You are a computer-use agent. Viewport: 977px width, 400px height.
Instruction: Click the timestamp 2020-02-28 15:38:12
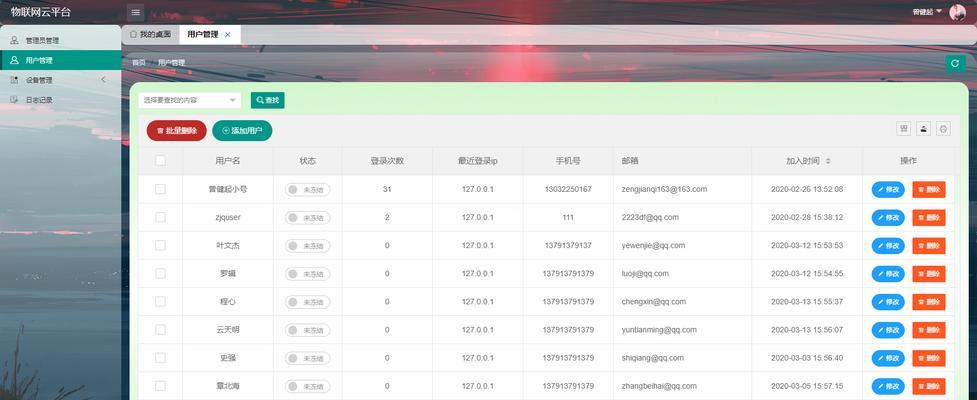click(x=807, y=217)
